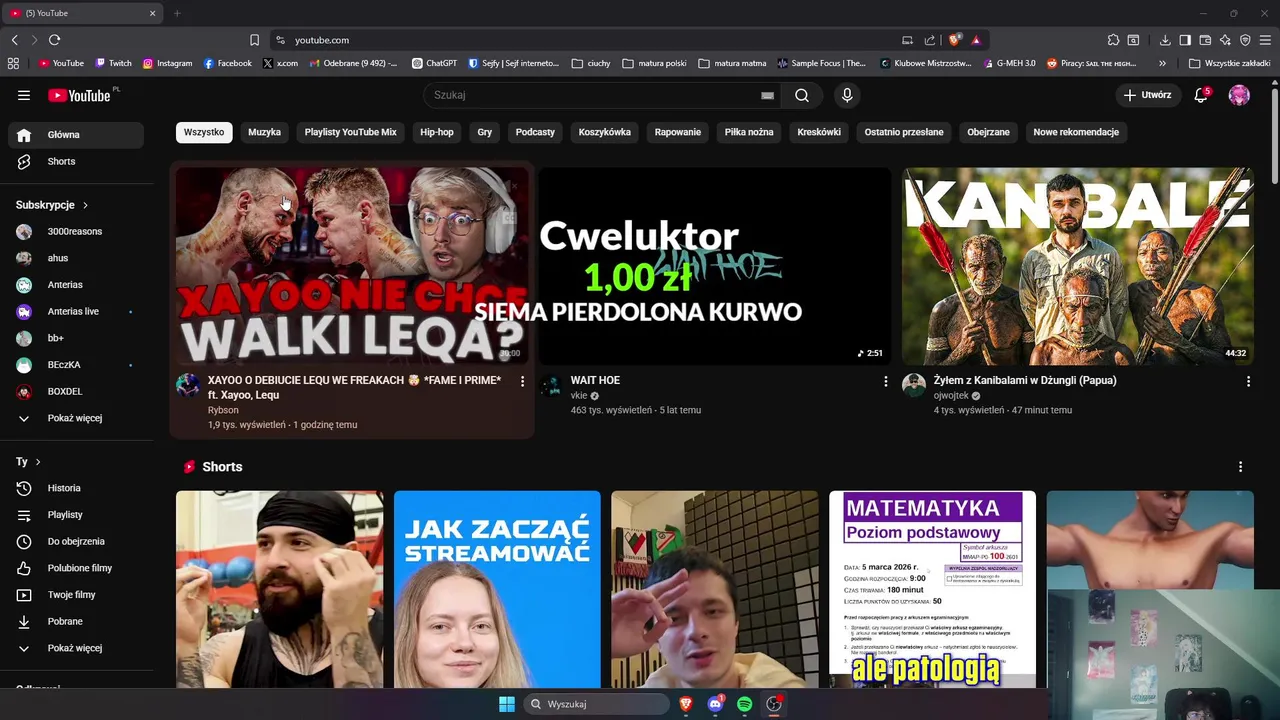Select the Hip-hop filter chip

point(437,132)
